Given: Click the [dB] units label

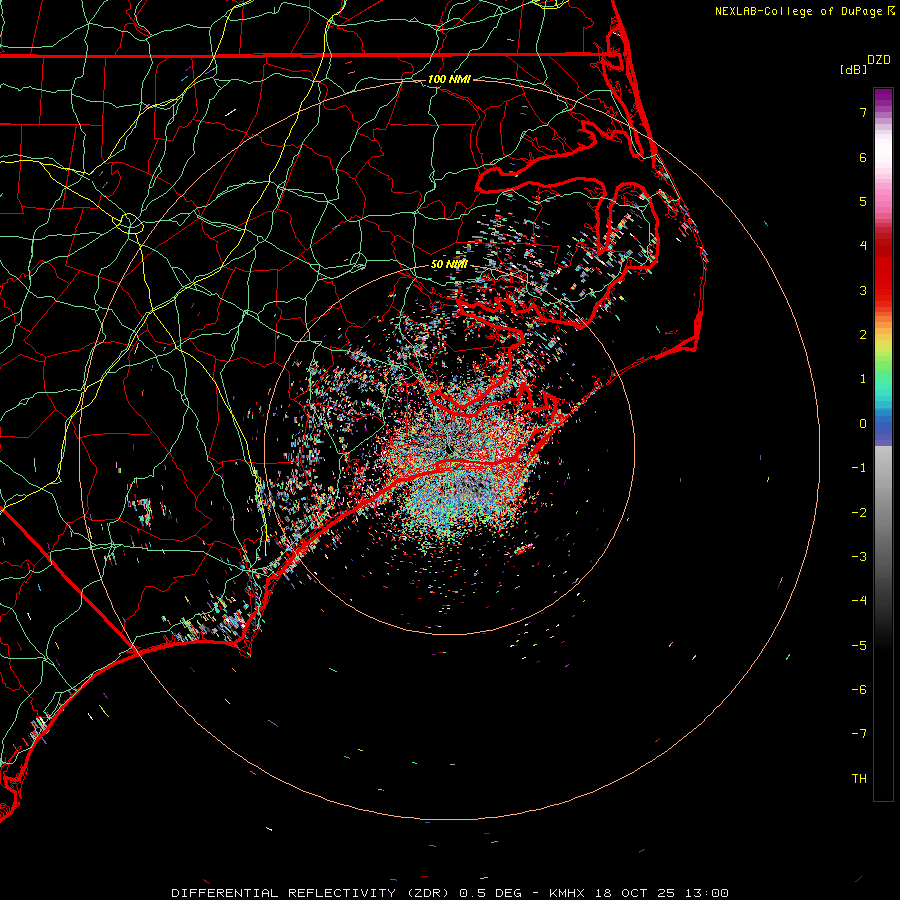Looking at the screenshot, I should (853, 69).
